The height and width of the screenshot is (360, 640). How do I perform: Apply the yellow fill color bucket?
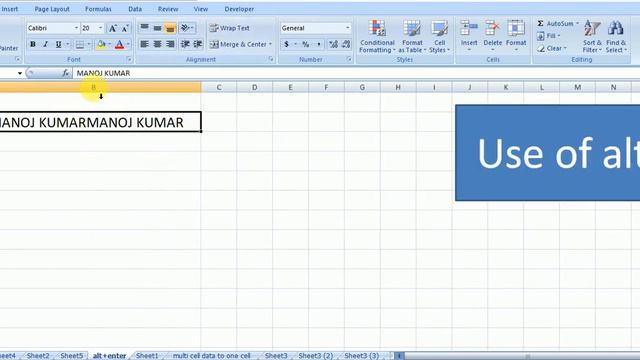click(x=101, y=44)
